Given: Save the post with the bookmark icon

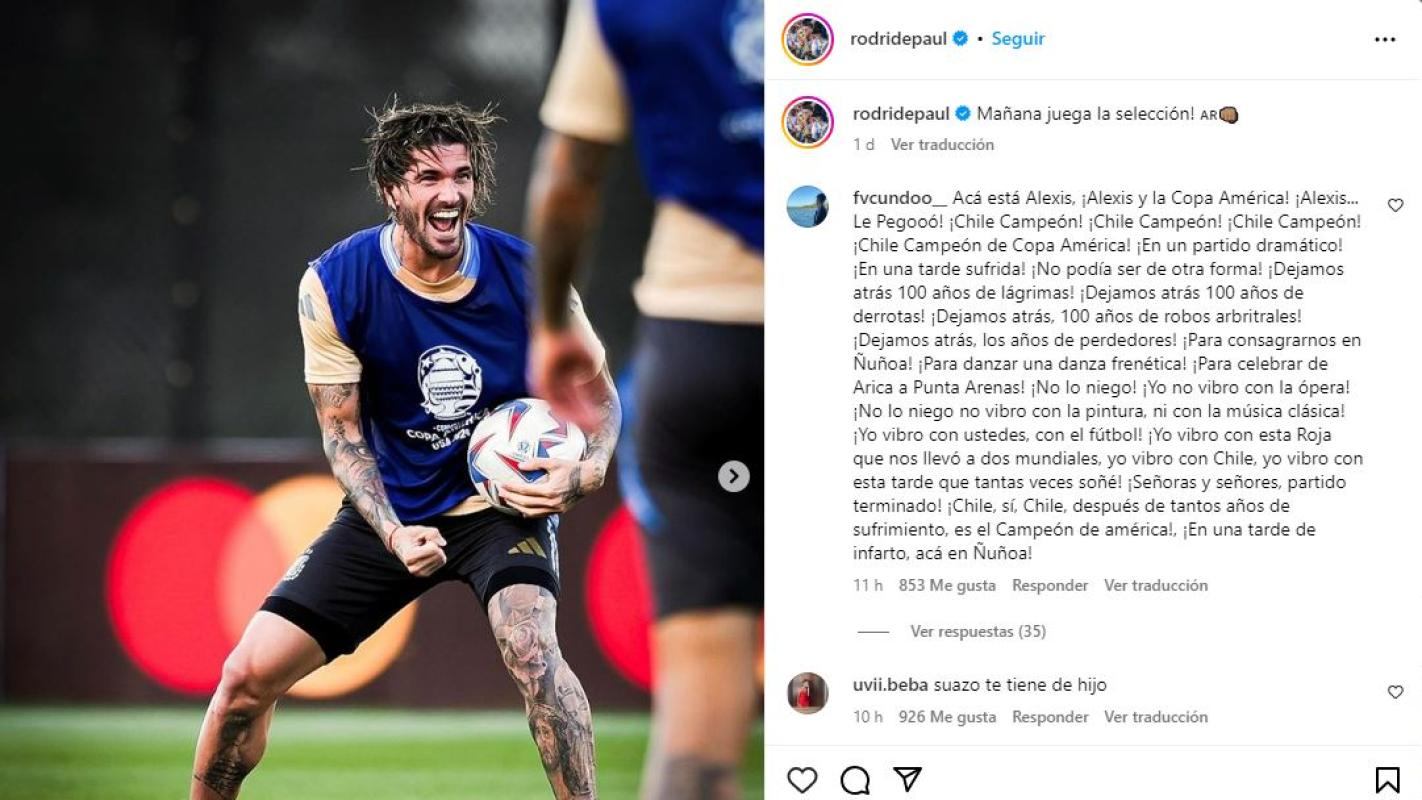Looking at the screenshot, I should click(x=1387, y=779).
